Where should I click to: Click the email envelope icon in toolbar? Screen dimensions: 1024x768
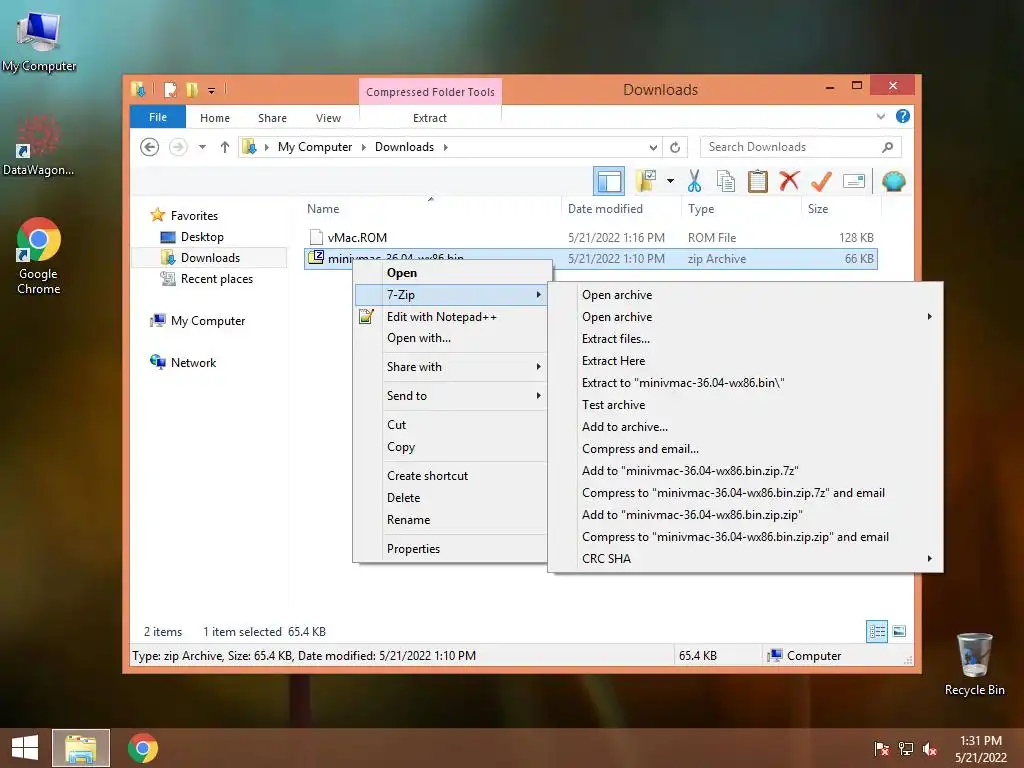point(854,181)
